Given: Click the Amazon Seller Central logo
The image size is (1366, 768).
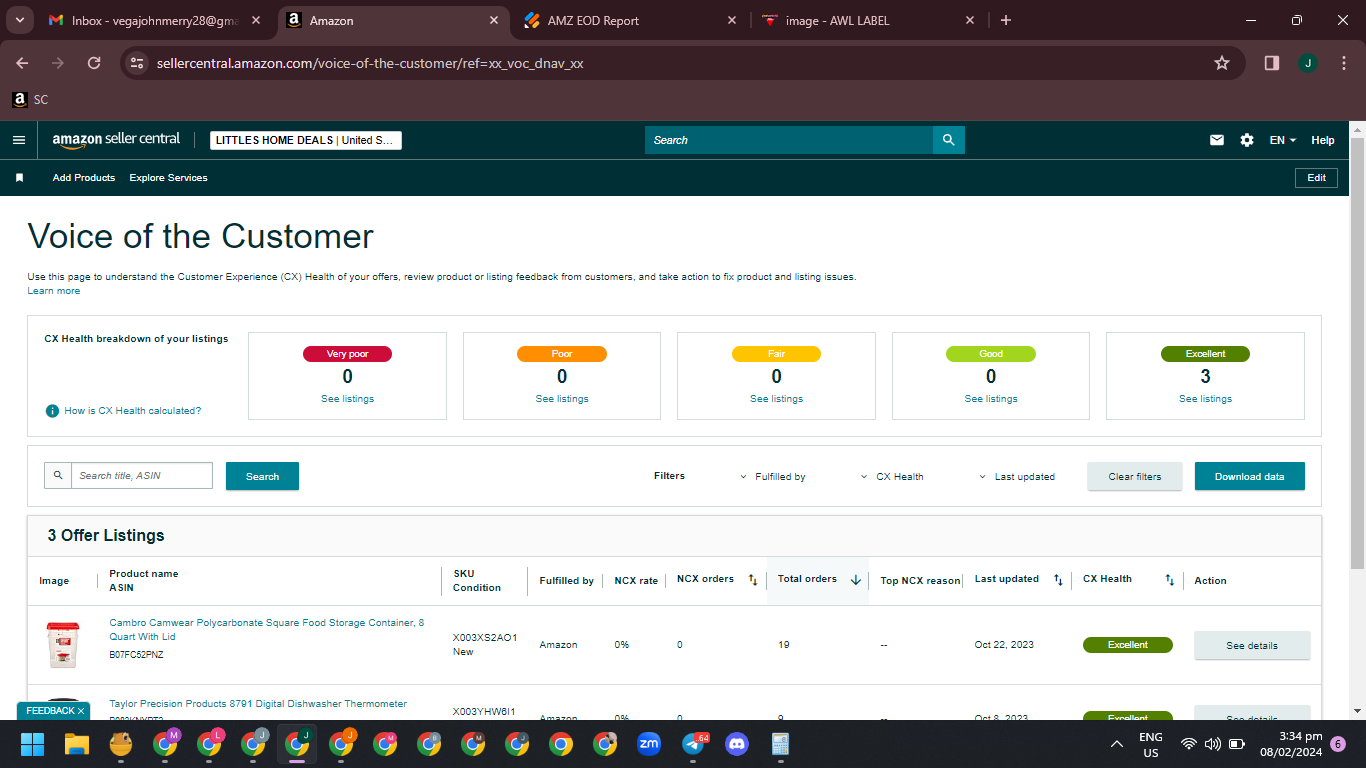Looking at the screenshot, I should tap(116, 140).
